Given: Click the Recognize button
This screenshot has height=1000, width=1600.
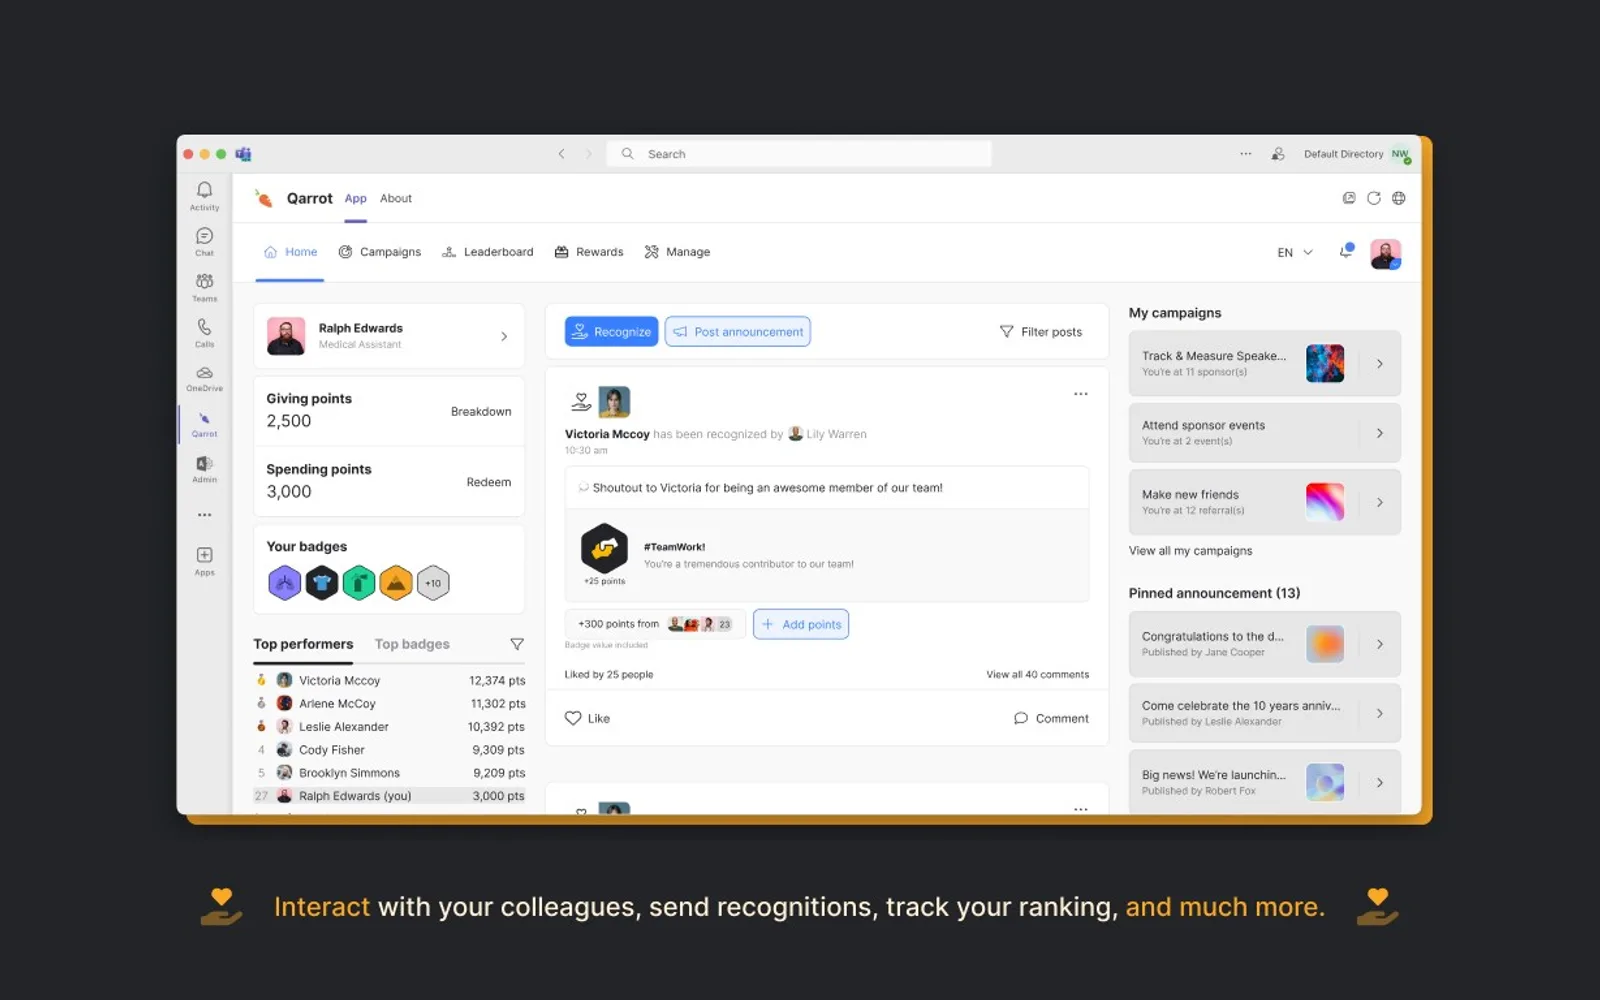Looking at the screenshot, I should coord(611,332).
